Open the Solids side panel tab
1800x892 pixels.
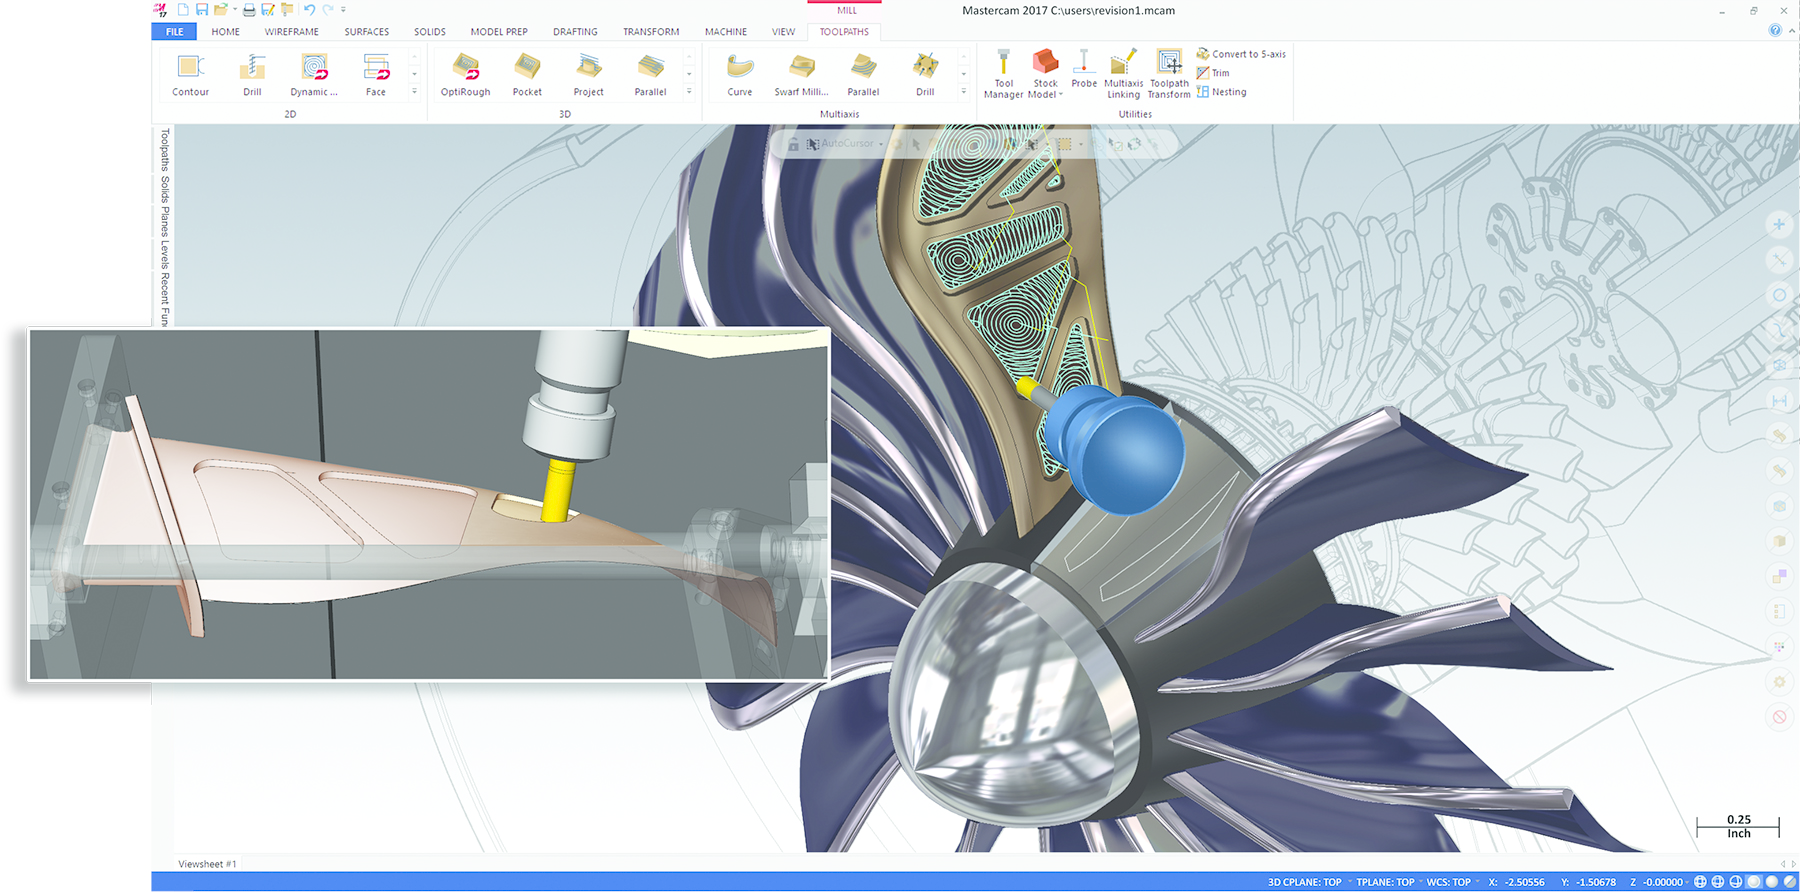pos(165,190)
